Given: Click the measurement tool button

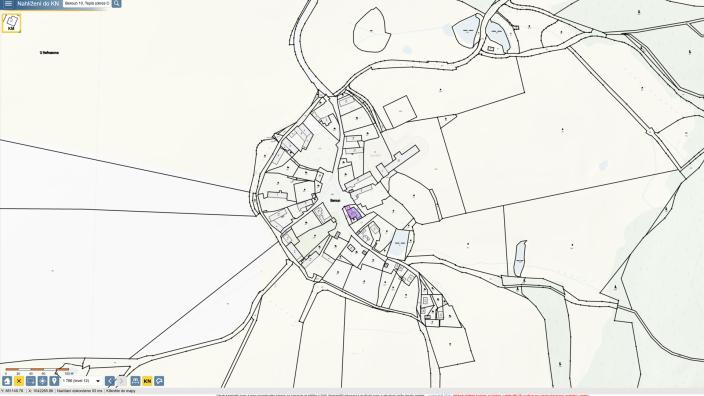Looking at the screenshot, I should pyautogui.click(x=135, y=381).
